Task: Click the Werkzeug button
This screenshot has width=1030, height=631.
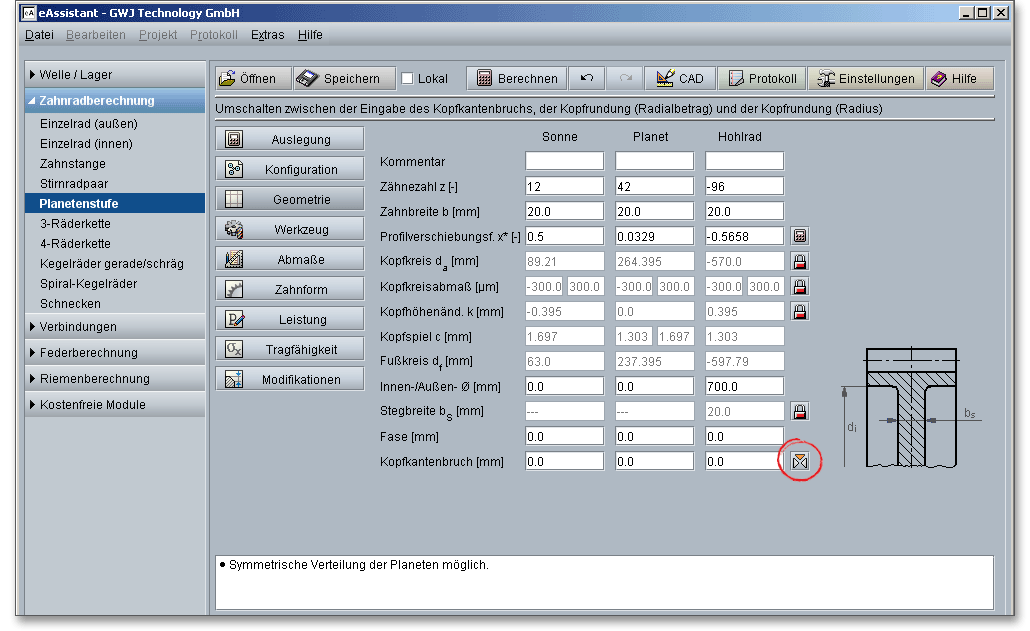Action: [x=290, y=230]
